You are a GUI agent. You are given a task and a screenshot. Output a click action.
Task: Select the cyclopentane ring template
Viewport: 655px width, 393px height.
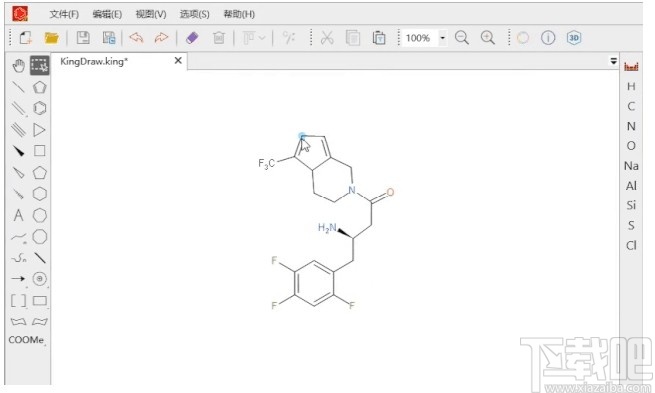click(40, 172)
